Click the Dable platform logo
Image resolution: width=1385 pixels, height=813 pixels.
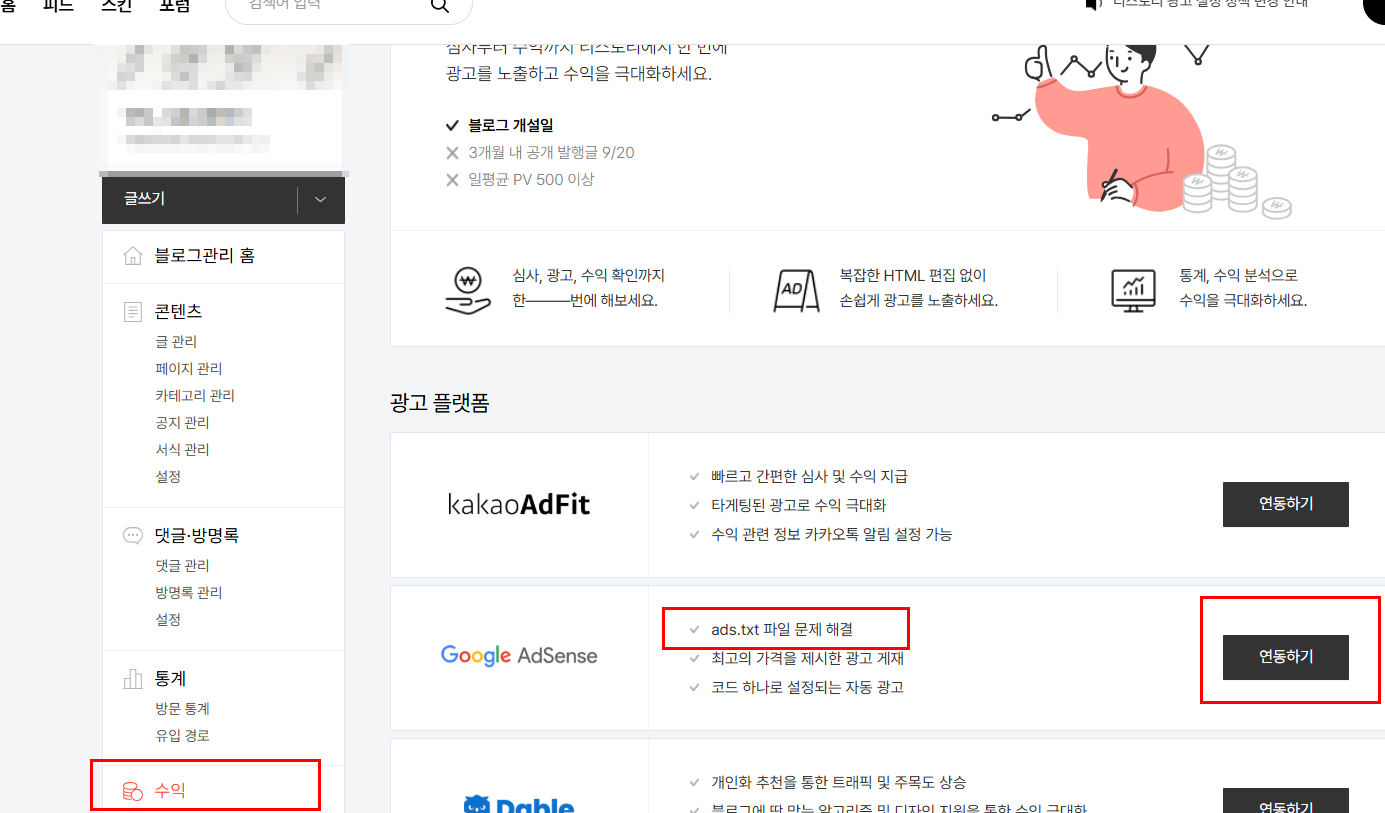point(520,805)
